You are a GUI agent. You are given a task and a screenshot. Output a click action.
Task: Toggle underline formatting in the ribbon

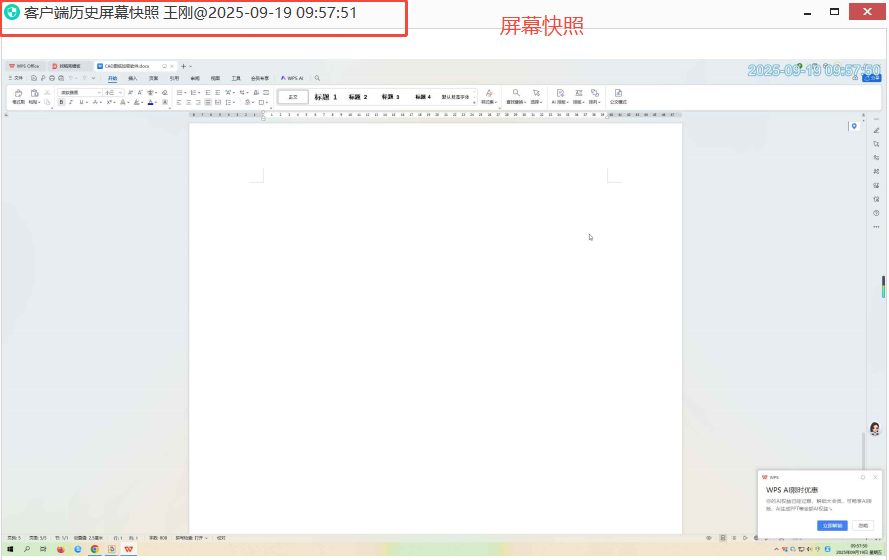(x=82, y=102)
